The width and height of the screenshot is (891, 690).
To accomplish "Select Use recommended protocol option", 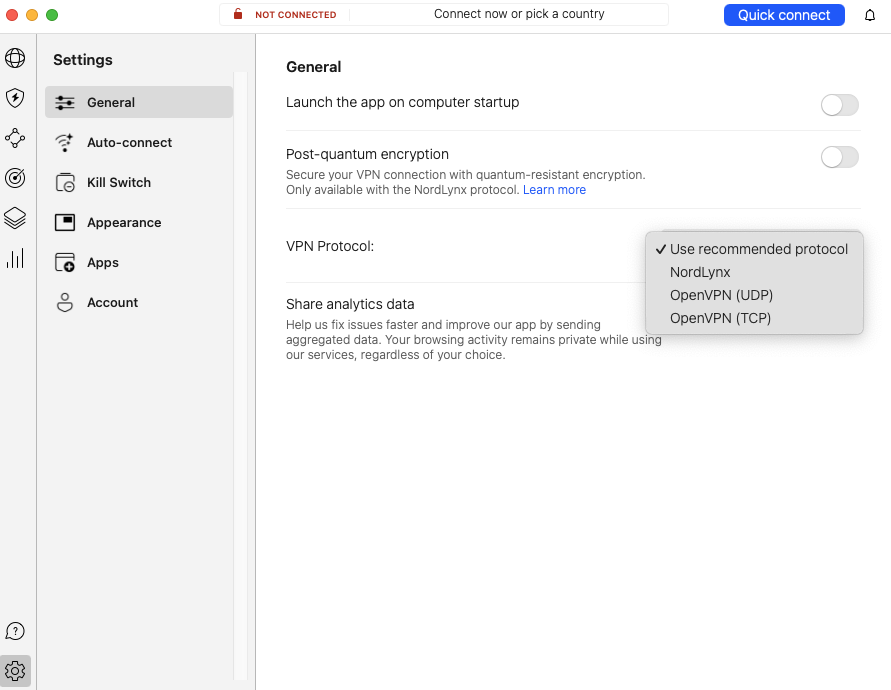I will point(758,249).
